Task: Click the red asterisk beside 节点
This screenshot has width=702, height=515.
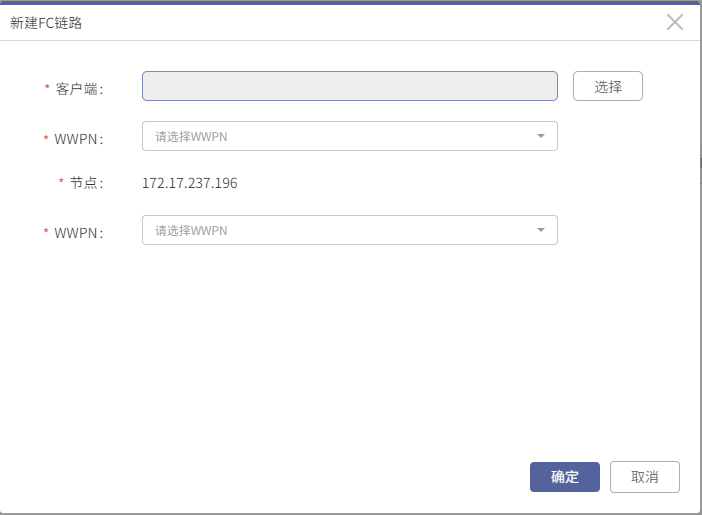Action: 61,180
